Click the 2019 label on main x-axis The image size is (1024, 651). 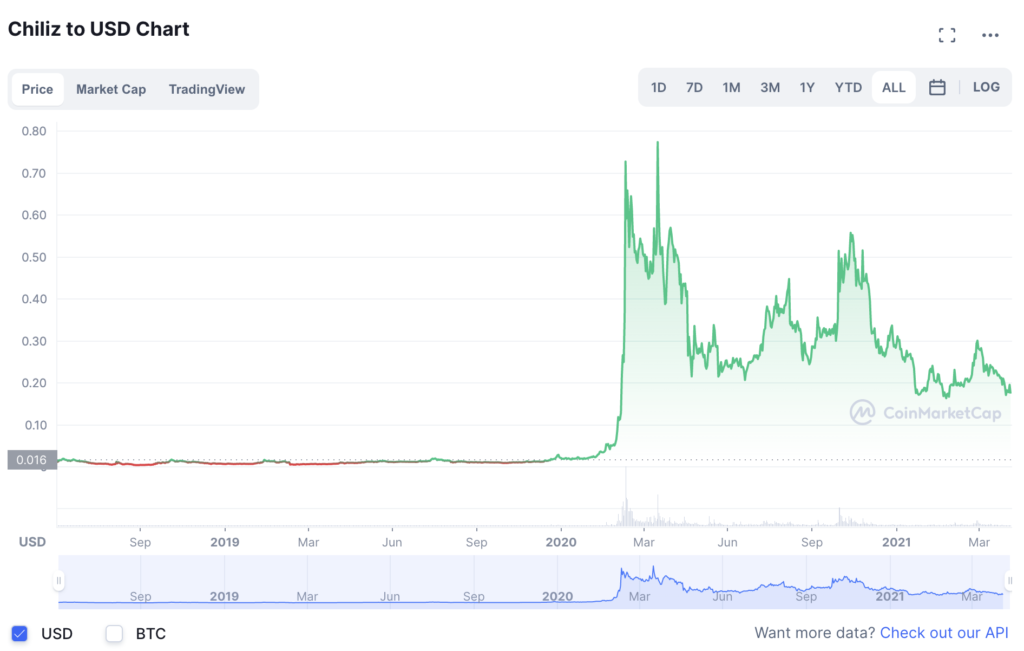[x=225, y=542]
